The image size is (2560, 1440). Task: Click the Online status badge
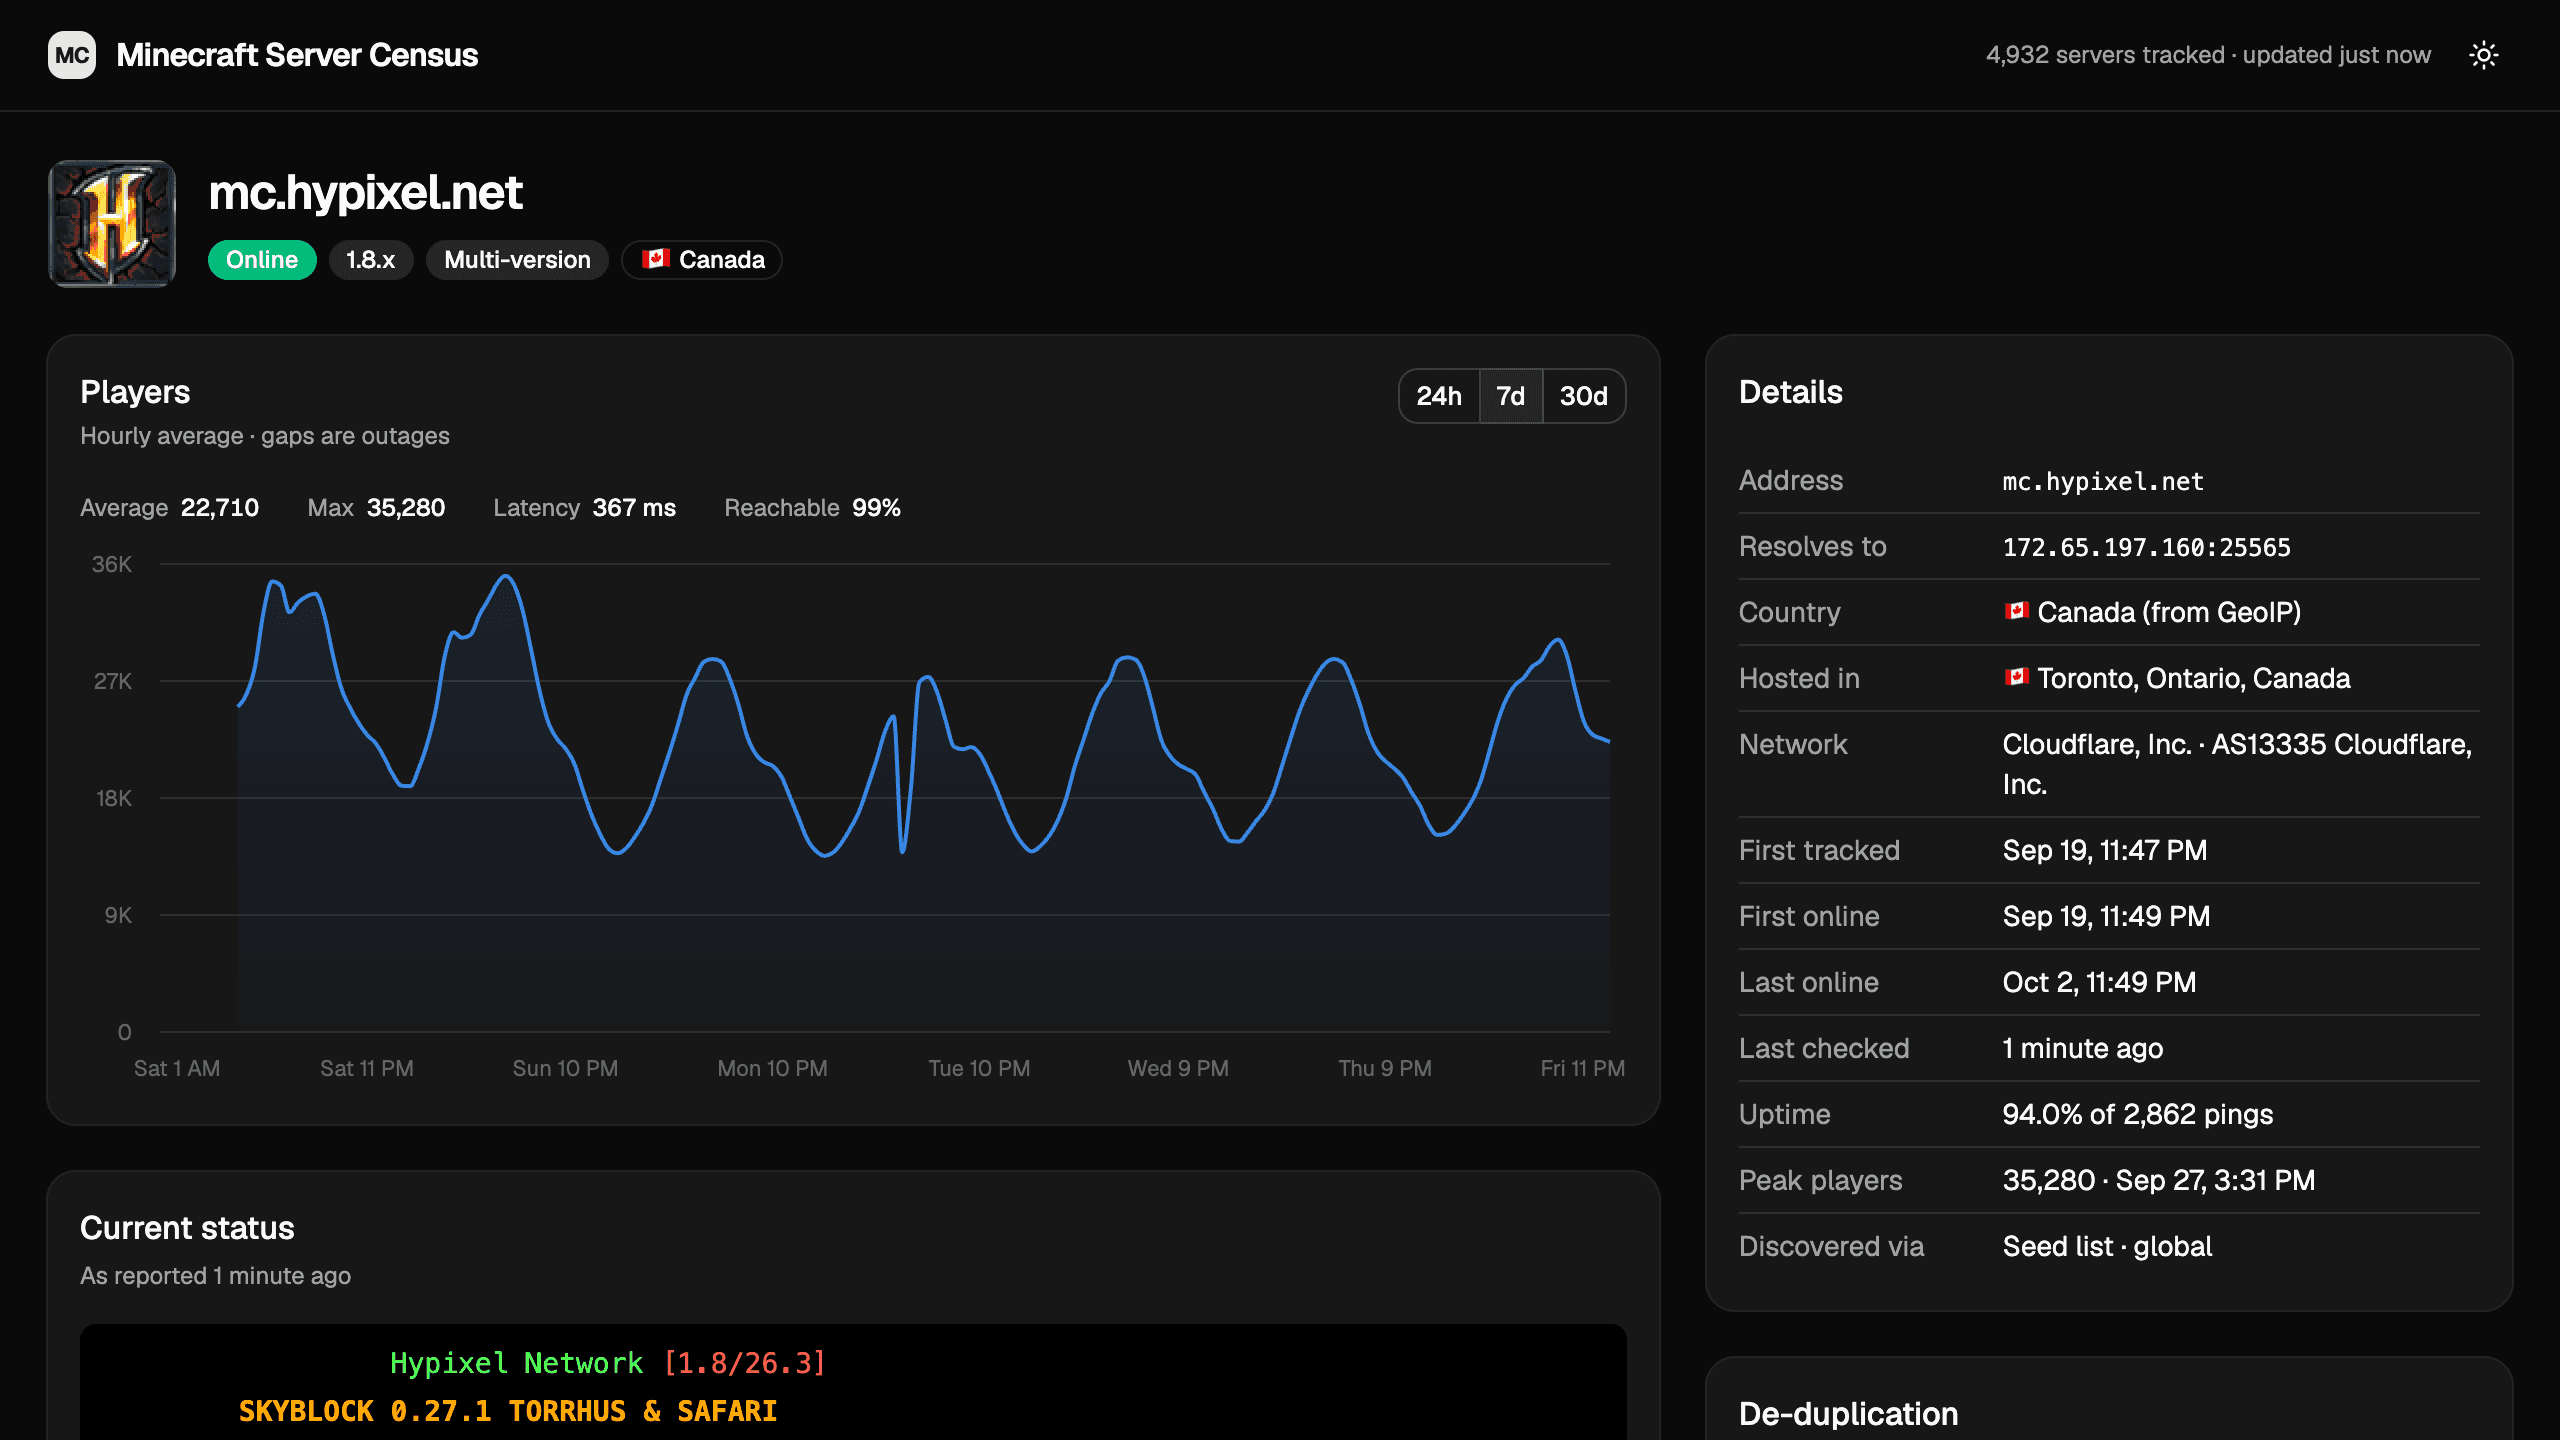262,260
